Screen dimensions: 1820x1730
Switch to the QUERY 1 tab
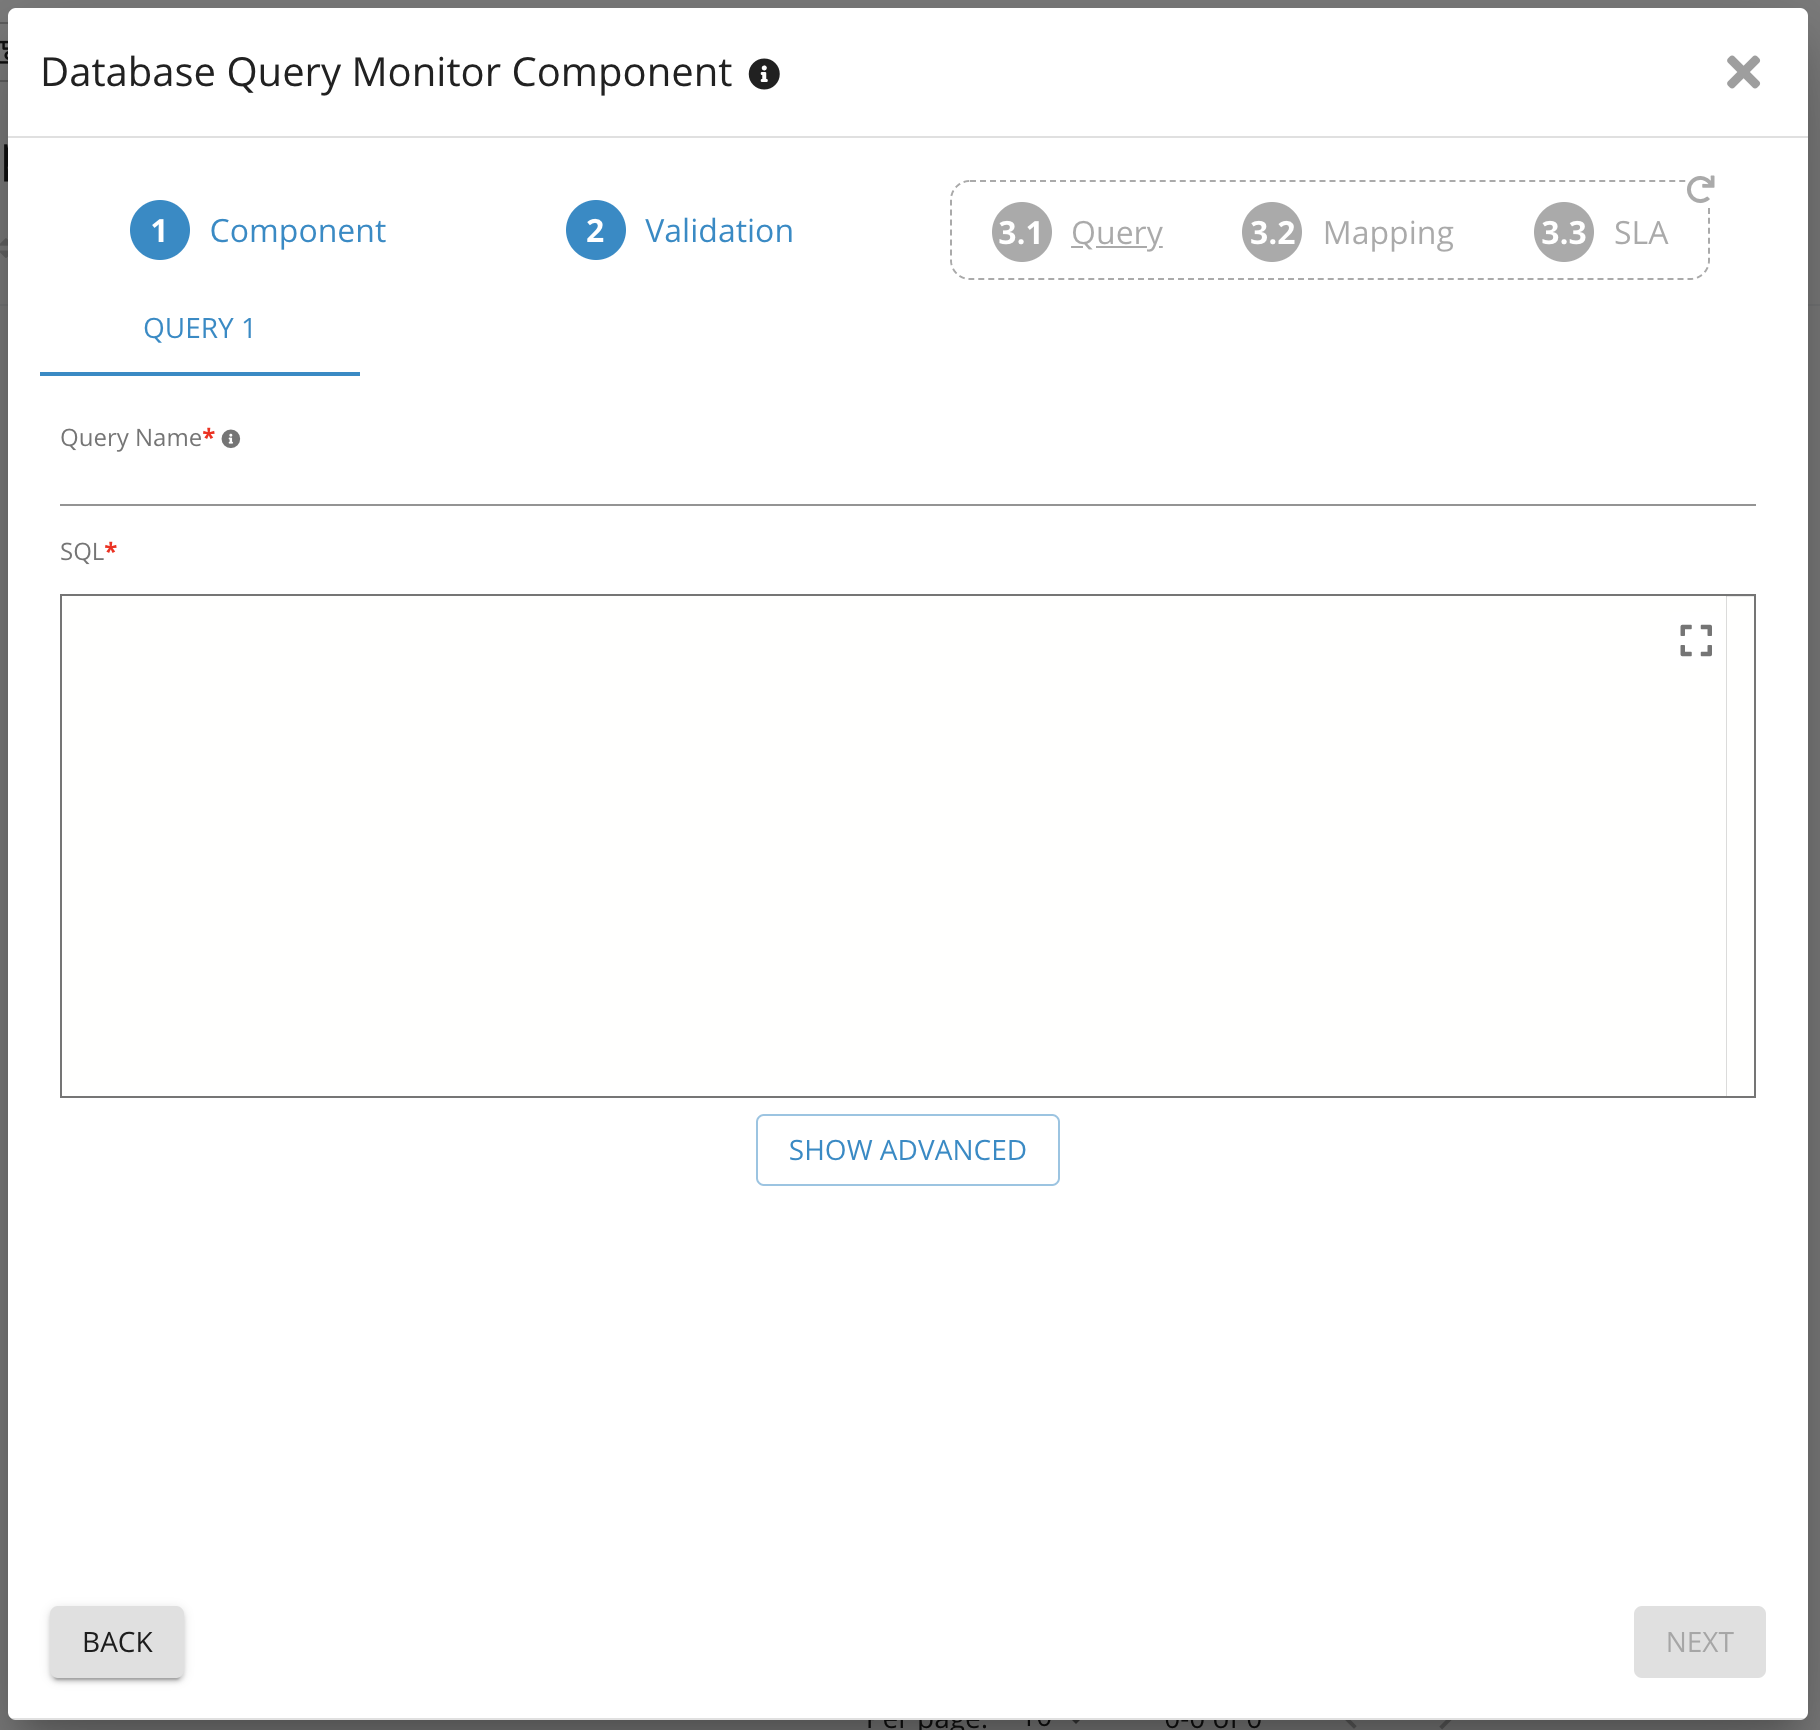[x=199, y=329]
